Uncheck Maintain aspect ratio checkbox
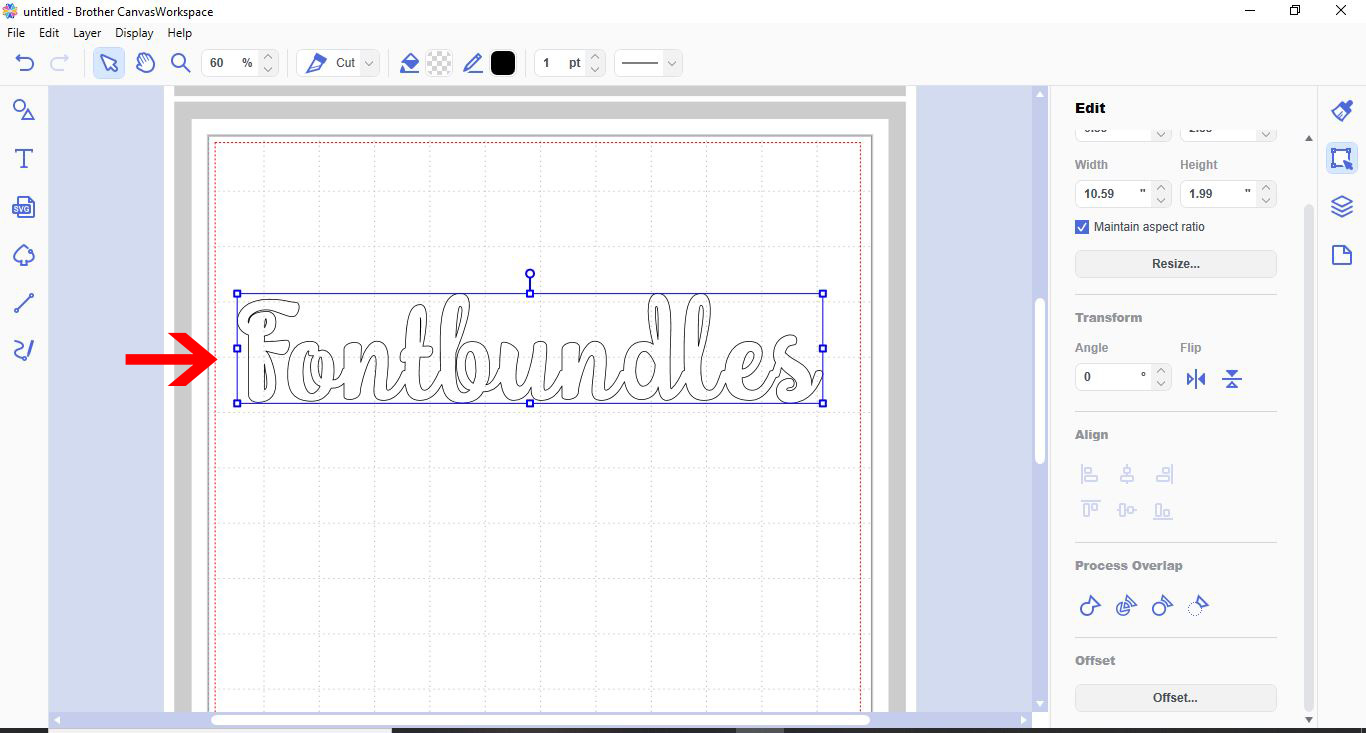 [1082, 227]
